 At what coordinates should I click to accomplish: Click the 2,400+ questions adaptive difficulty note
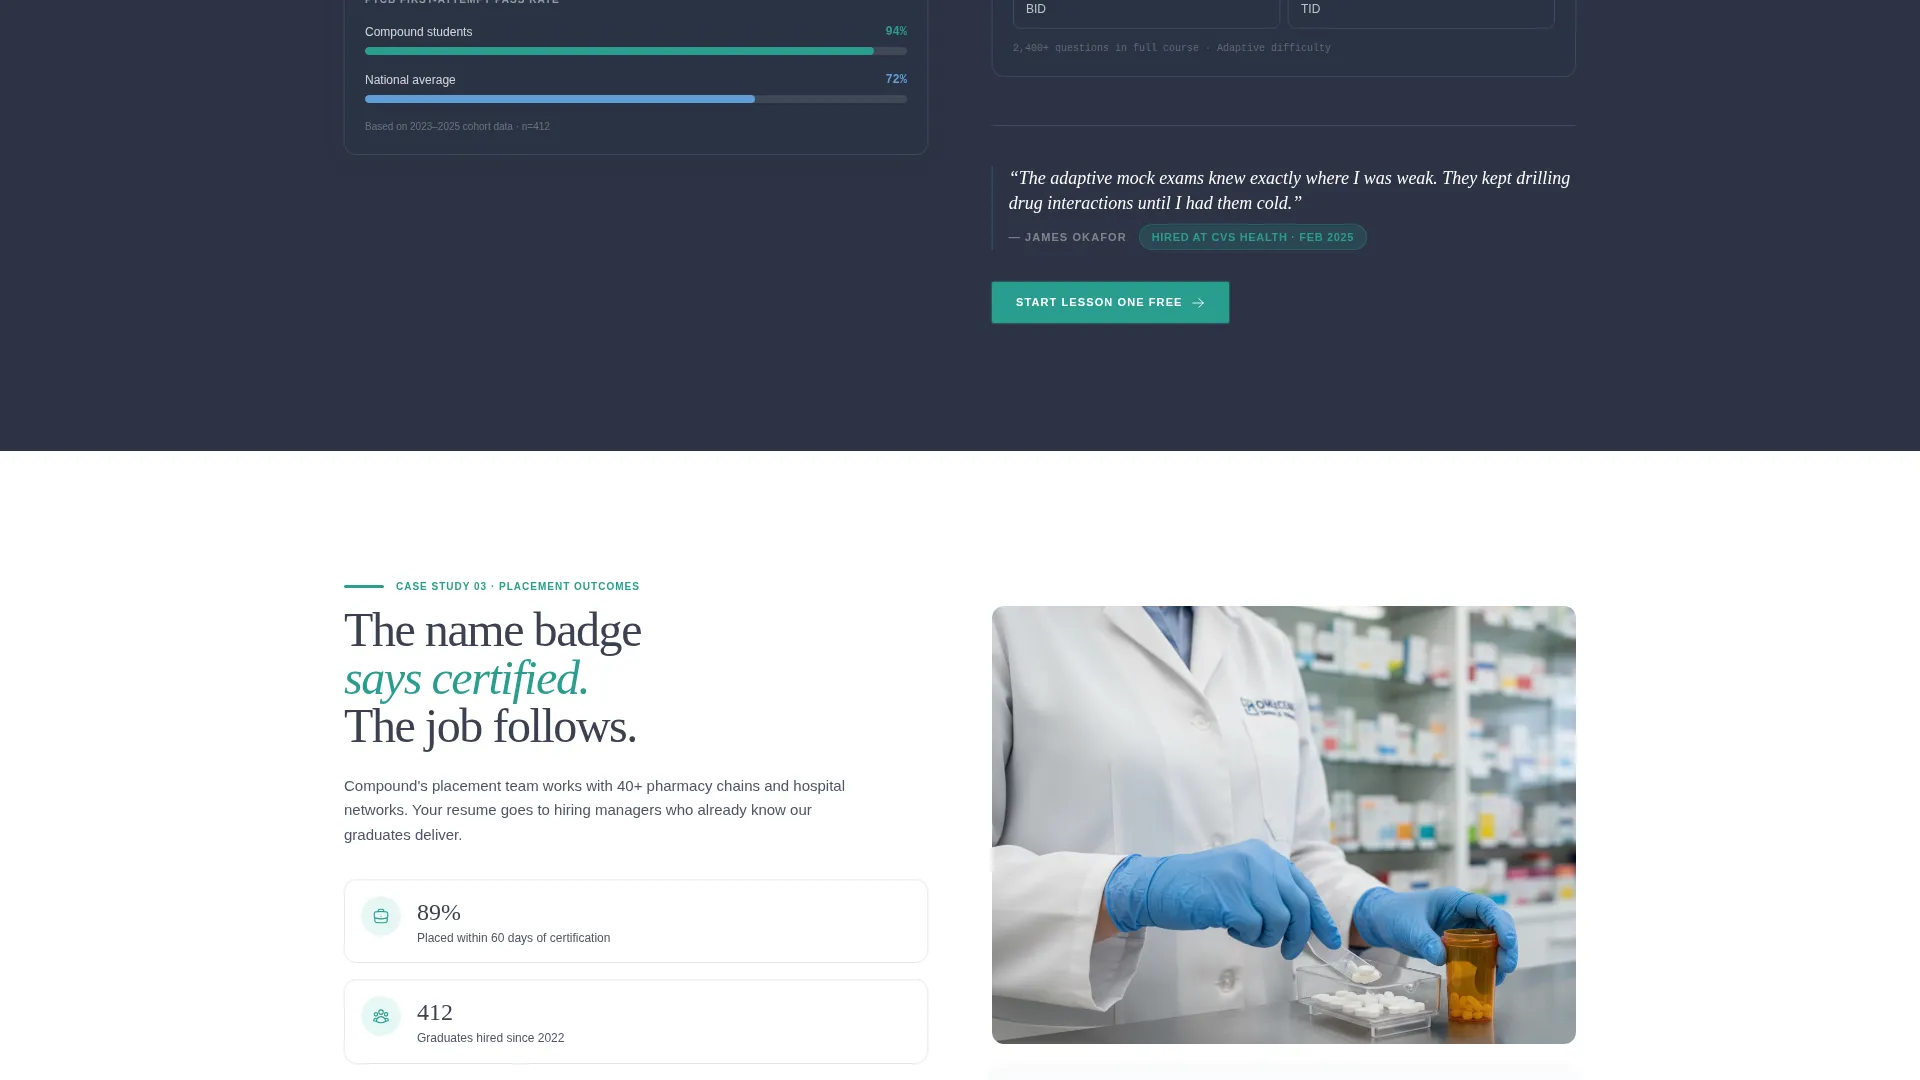(1171, 48)
